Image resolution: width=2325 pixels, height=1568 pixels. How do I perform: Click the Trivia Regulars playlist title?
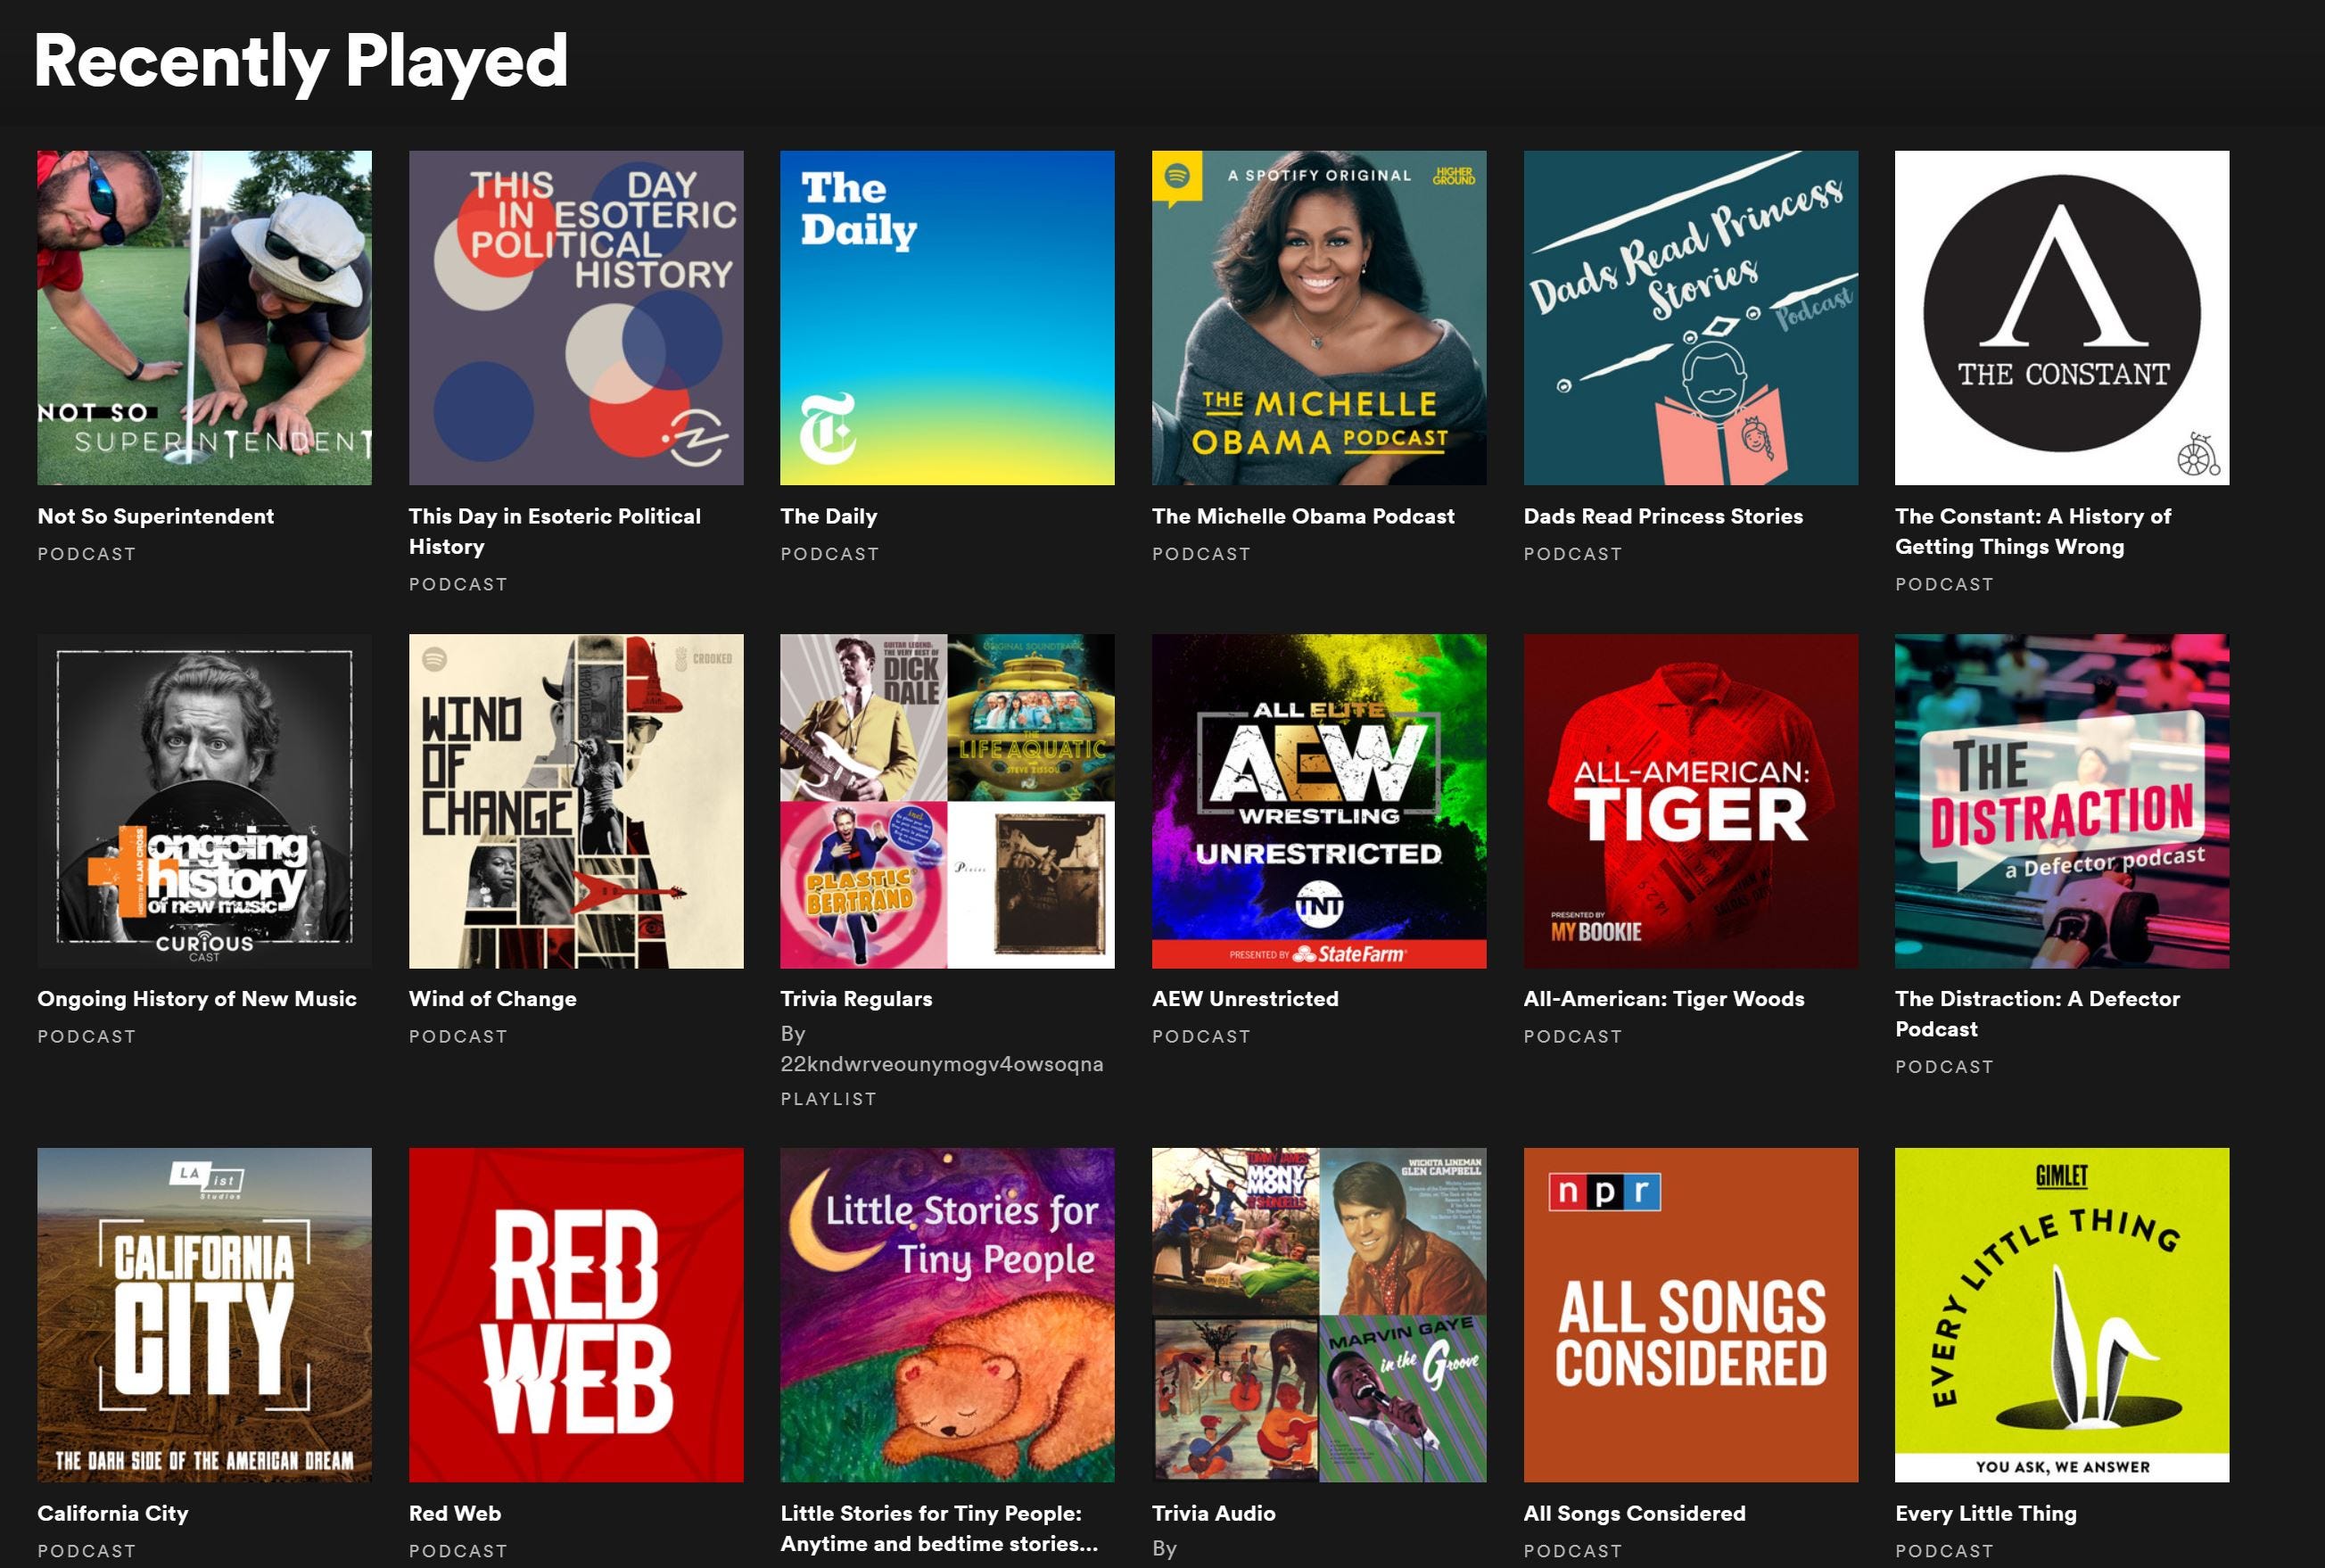tap(856, 999)
